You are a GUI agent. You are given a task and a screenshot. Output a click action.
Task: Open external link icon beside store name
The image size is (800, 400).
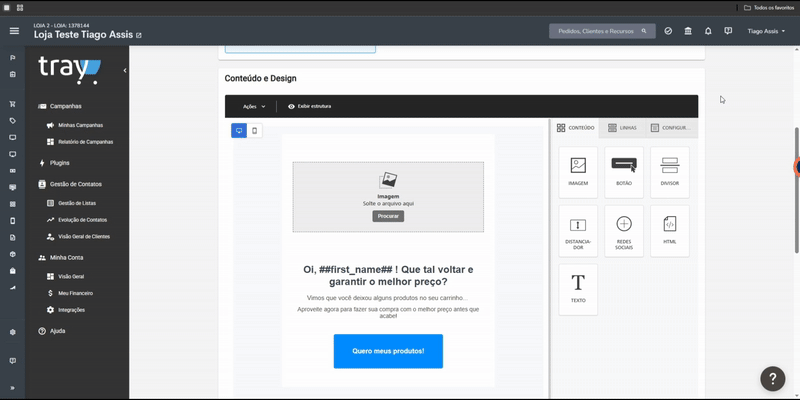tap(139, 36)
